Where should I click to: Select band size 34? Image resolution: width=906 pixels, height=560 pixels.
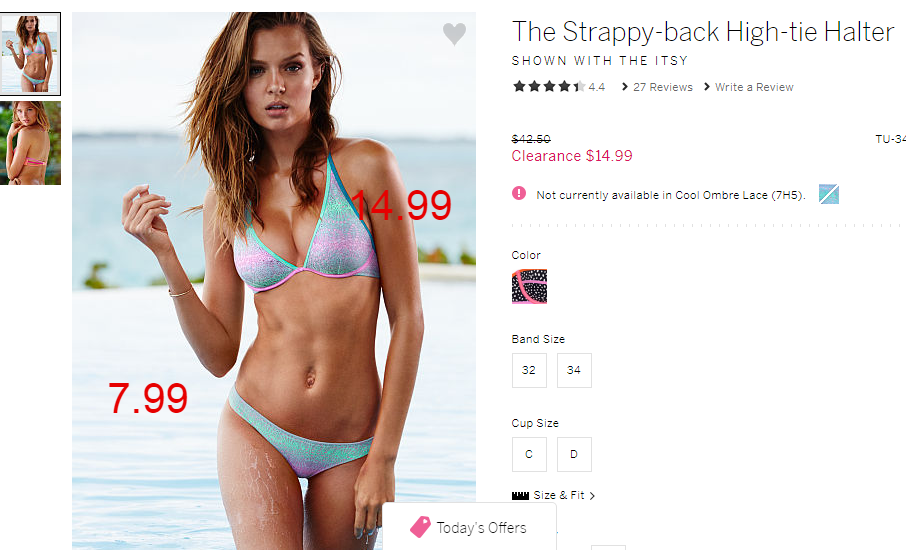coord(574,370)
